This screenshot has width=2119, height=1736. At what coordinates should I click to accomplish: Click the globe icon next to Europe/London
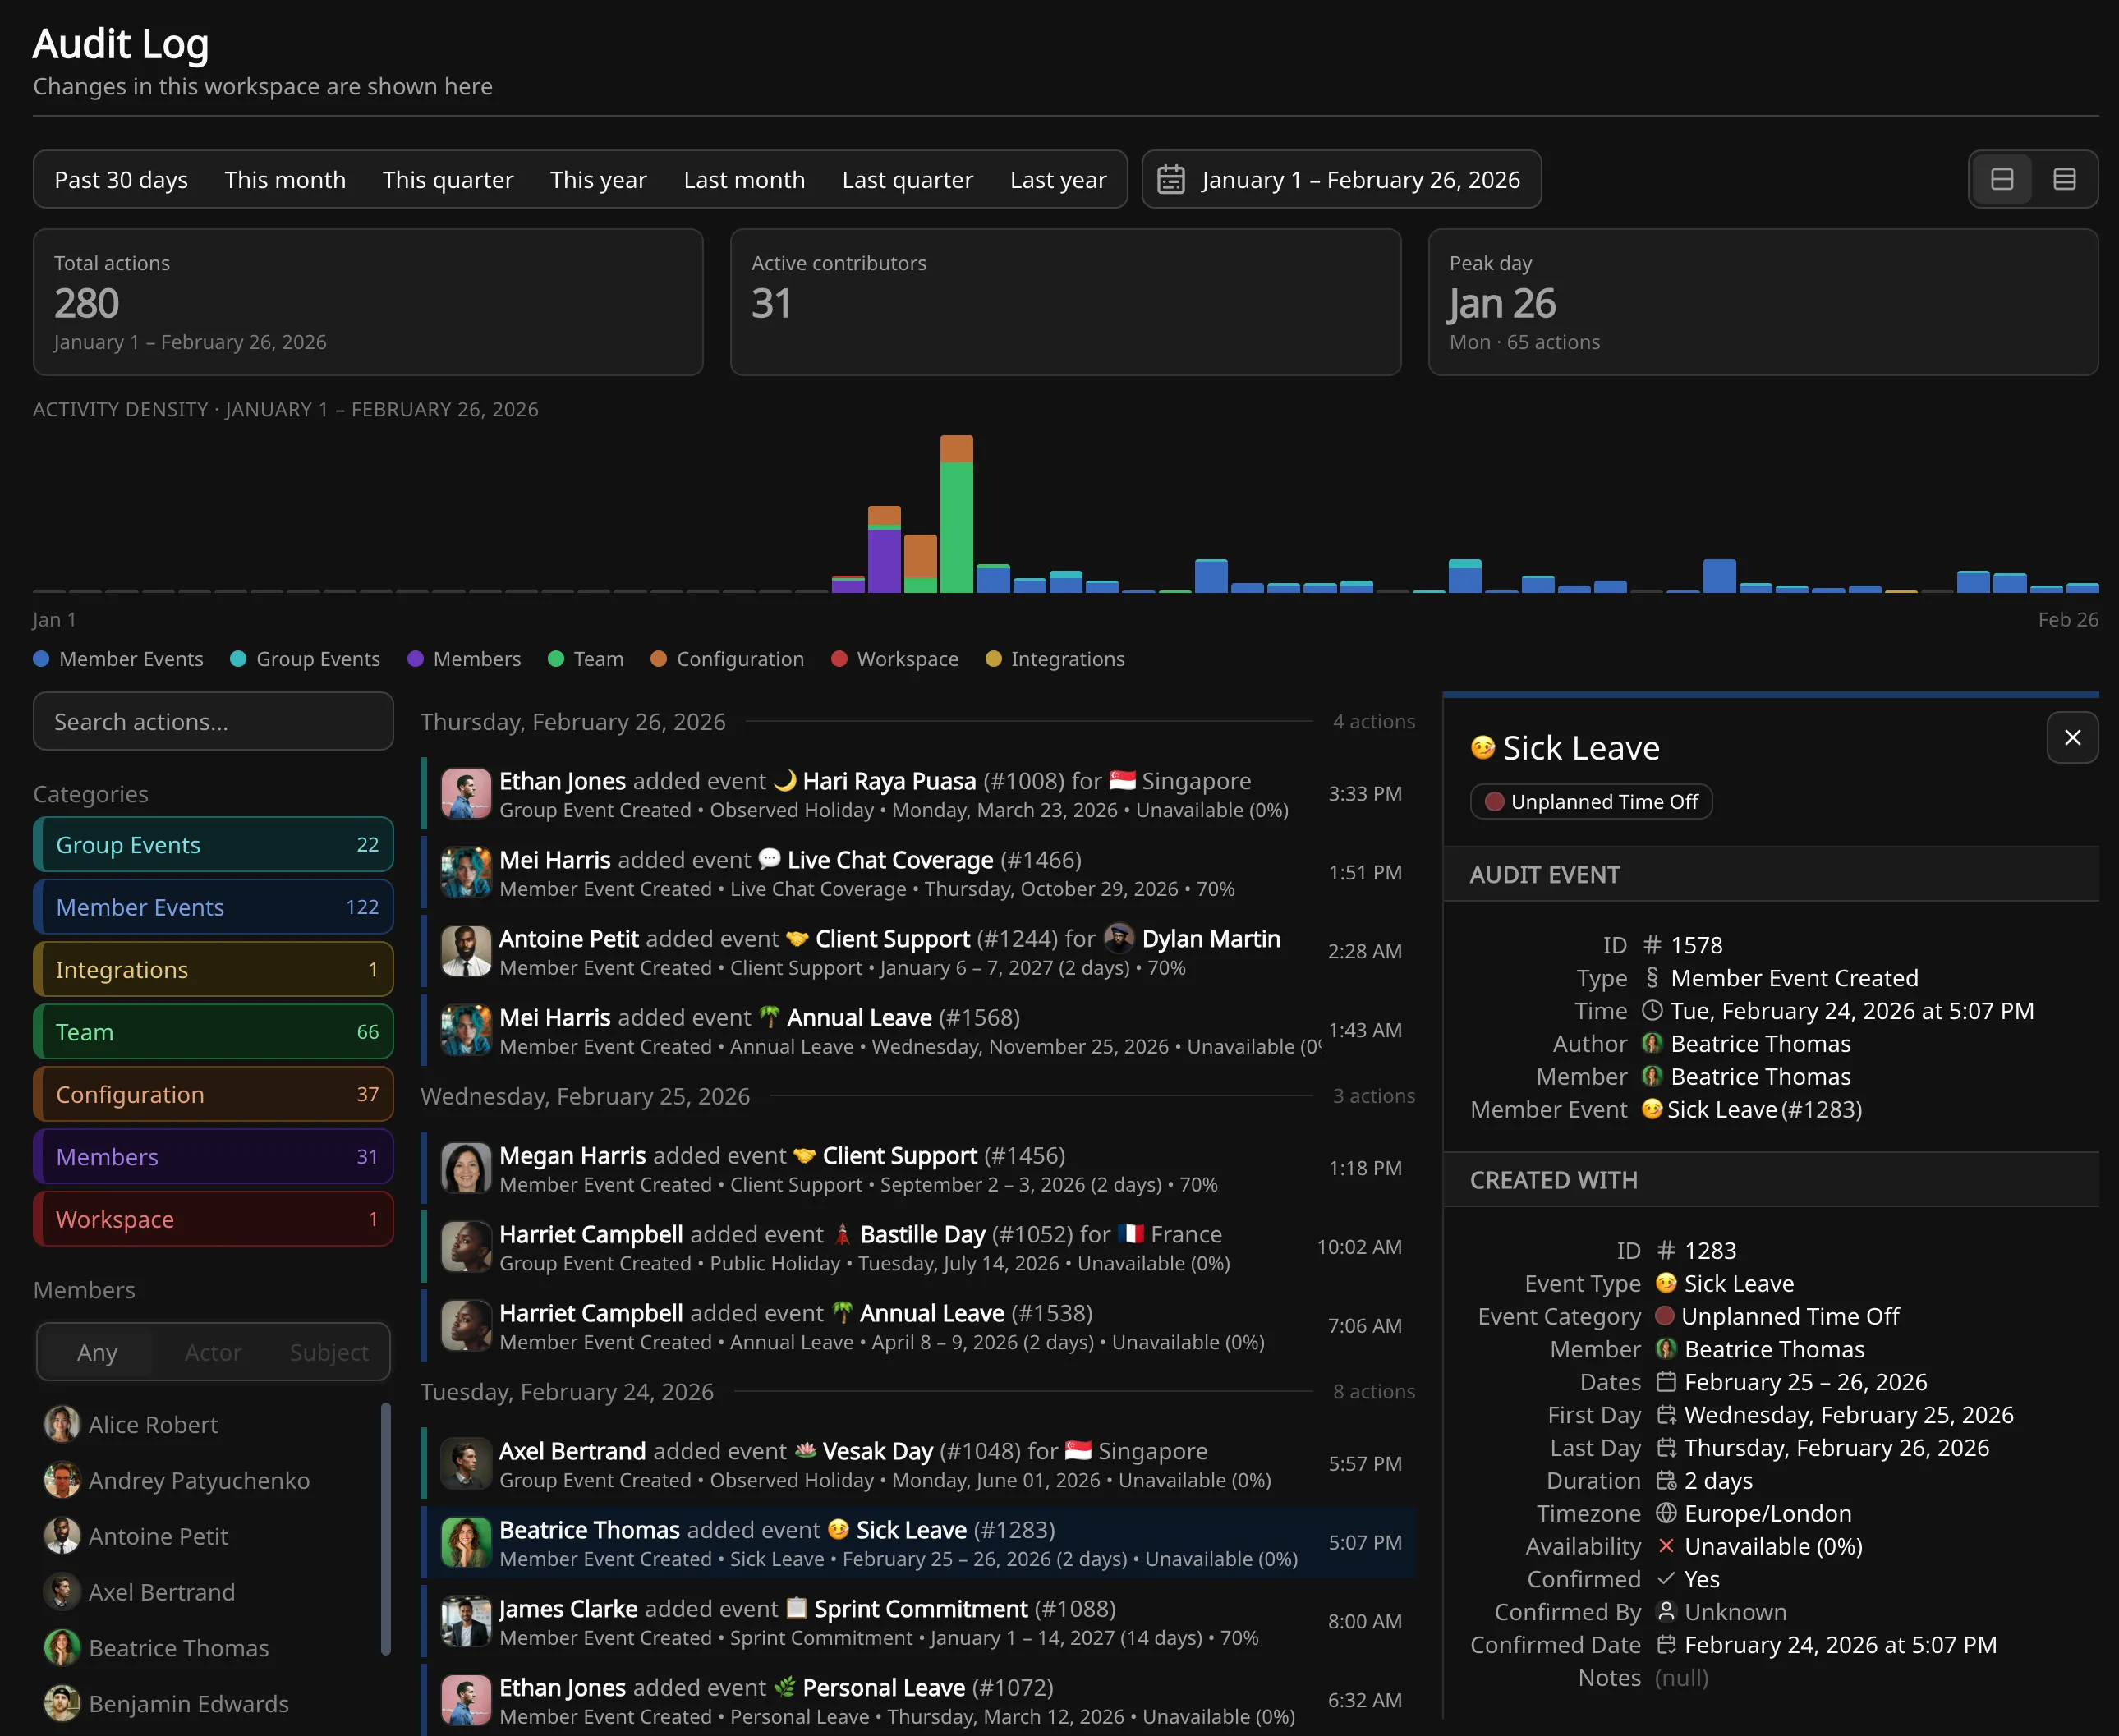coord(1666,1513)
